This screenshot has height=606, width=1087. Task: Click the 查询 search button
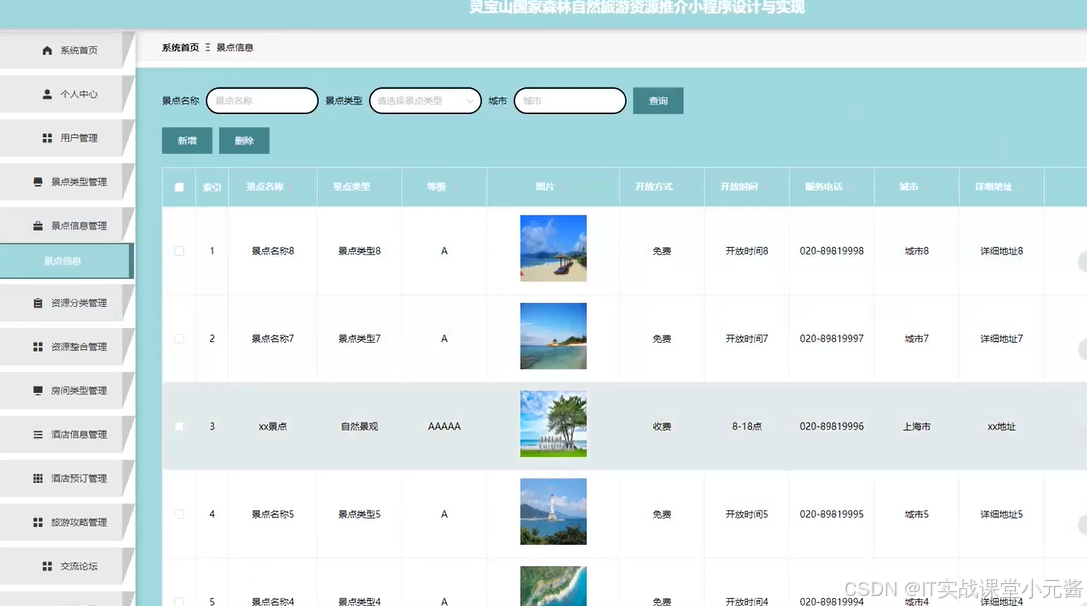pos(658,101)
